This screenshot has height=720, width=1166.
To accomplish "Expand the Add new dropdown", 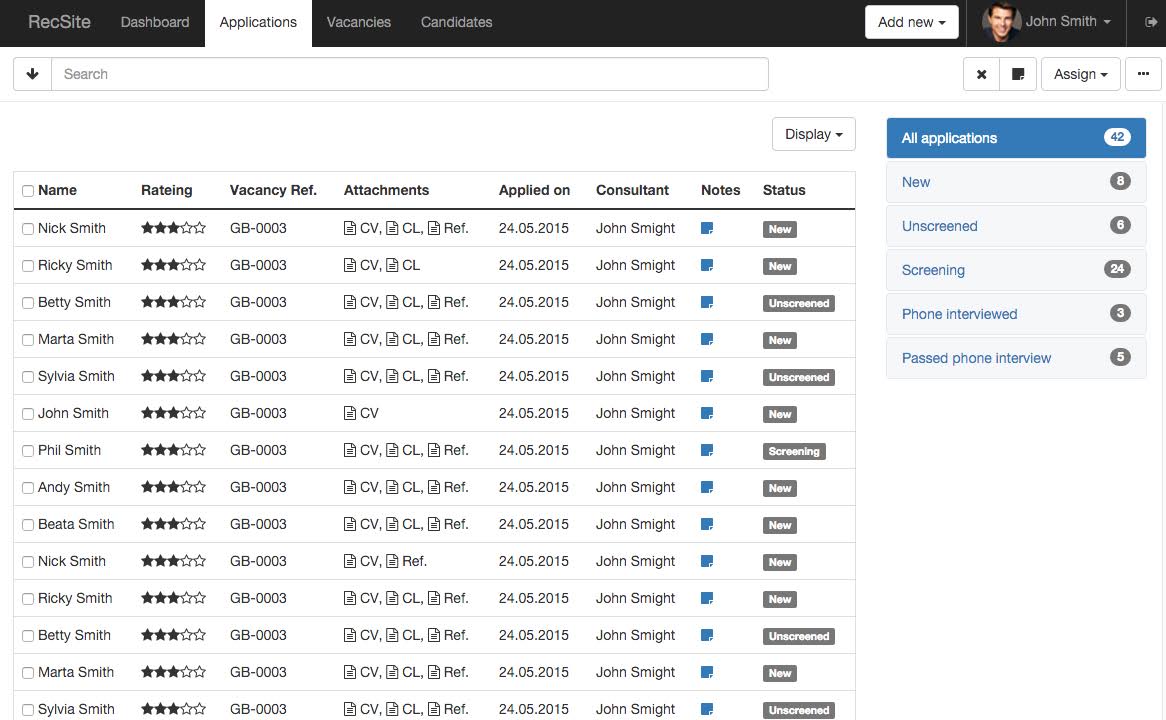I will click(x=911, y=22).
